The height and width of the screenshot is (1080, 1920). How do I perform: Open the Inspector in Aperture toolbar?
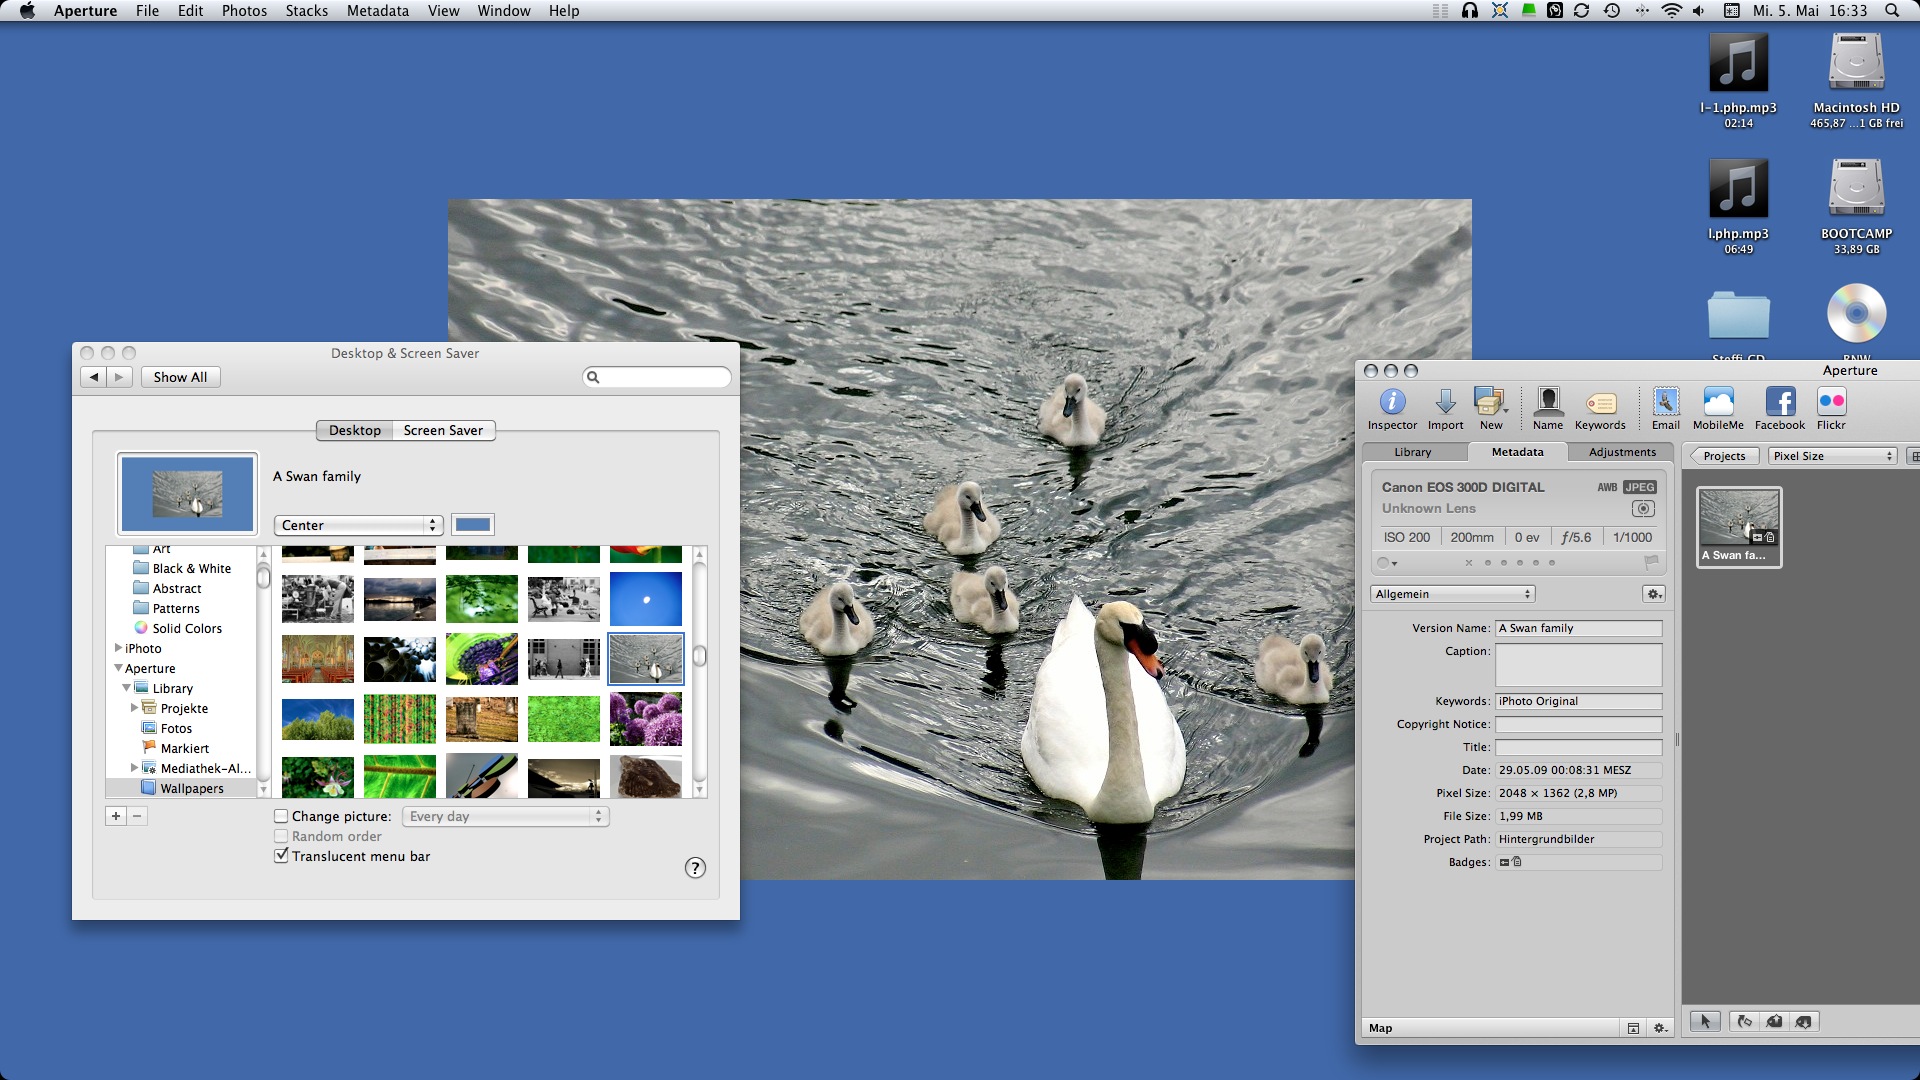click(x=1392, y=402)
